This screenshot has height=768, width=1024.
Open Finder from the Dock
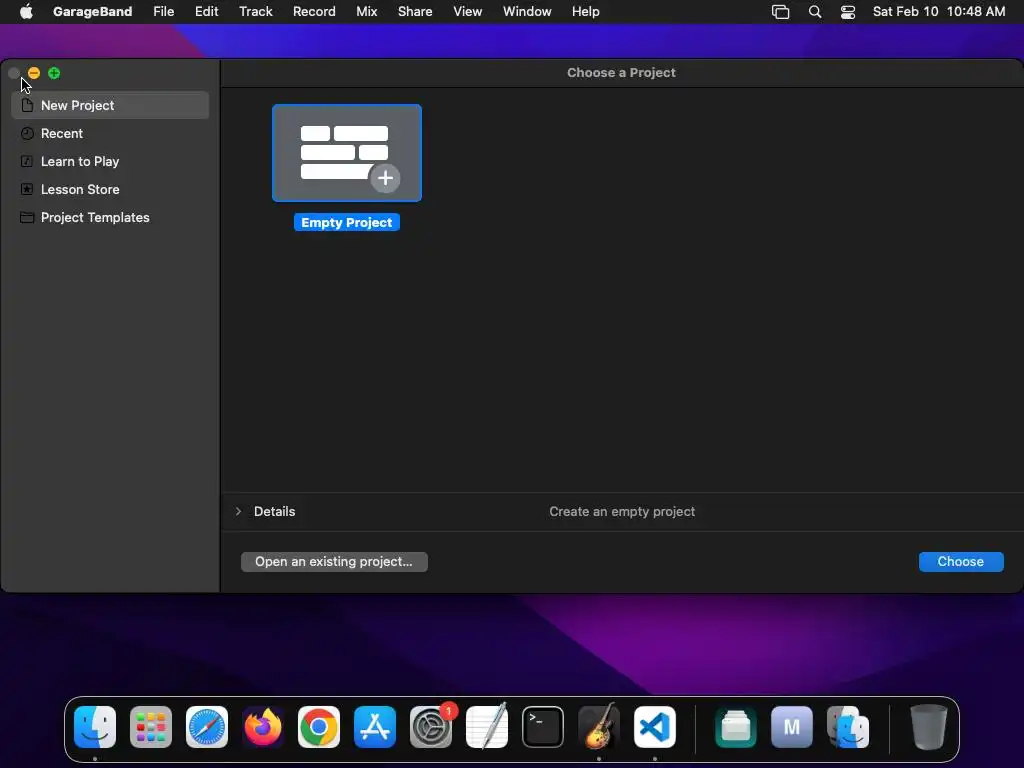[x=95, y=727]
